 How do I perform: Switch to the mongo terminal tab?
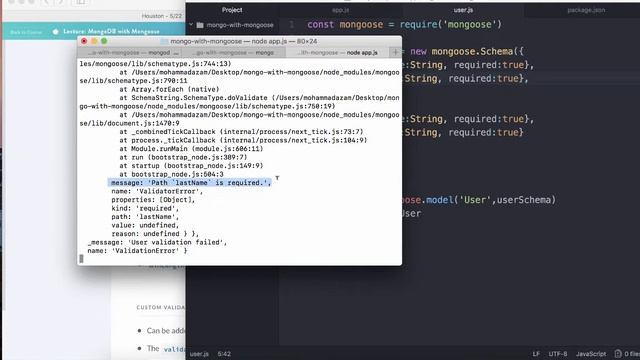[235, 53]
